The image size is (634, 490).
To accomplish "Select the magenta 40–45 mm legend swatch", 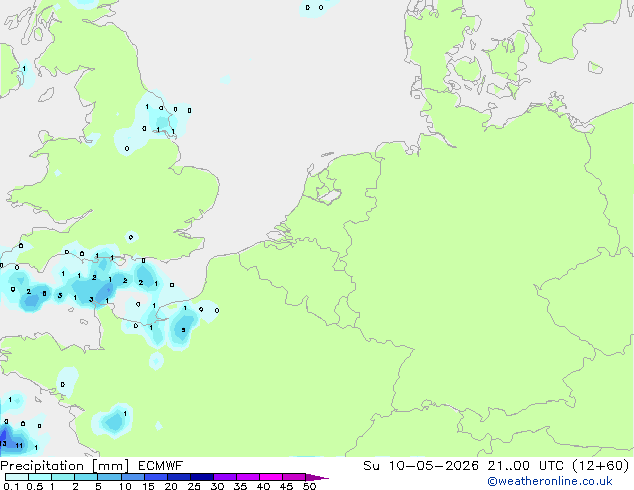I will pyautogui.click(x=271, y=477).
